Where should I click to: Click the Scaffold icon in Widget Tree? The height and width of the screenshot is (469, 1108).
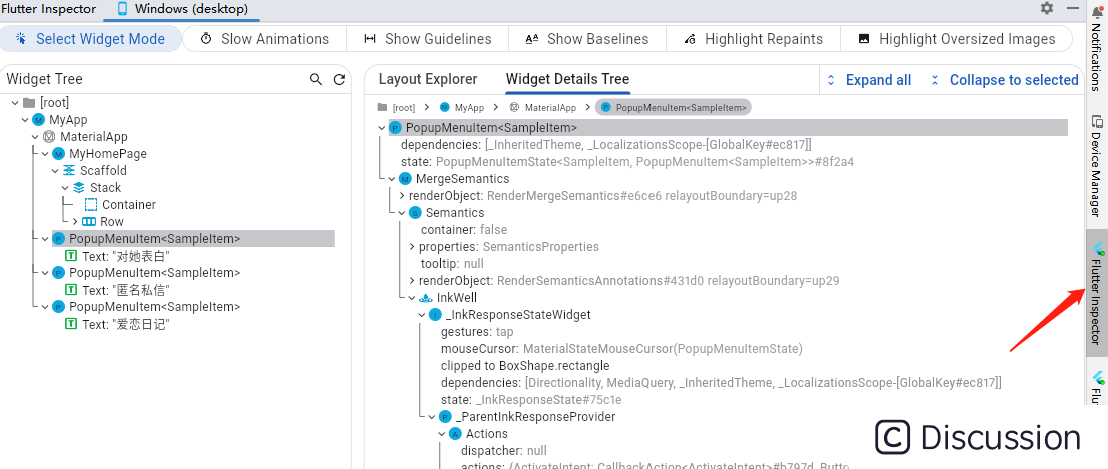pyautogui.click(x=69, y=170)
